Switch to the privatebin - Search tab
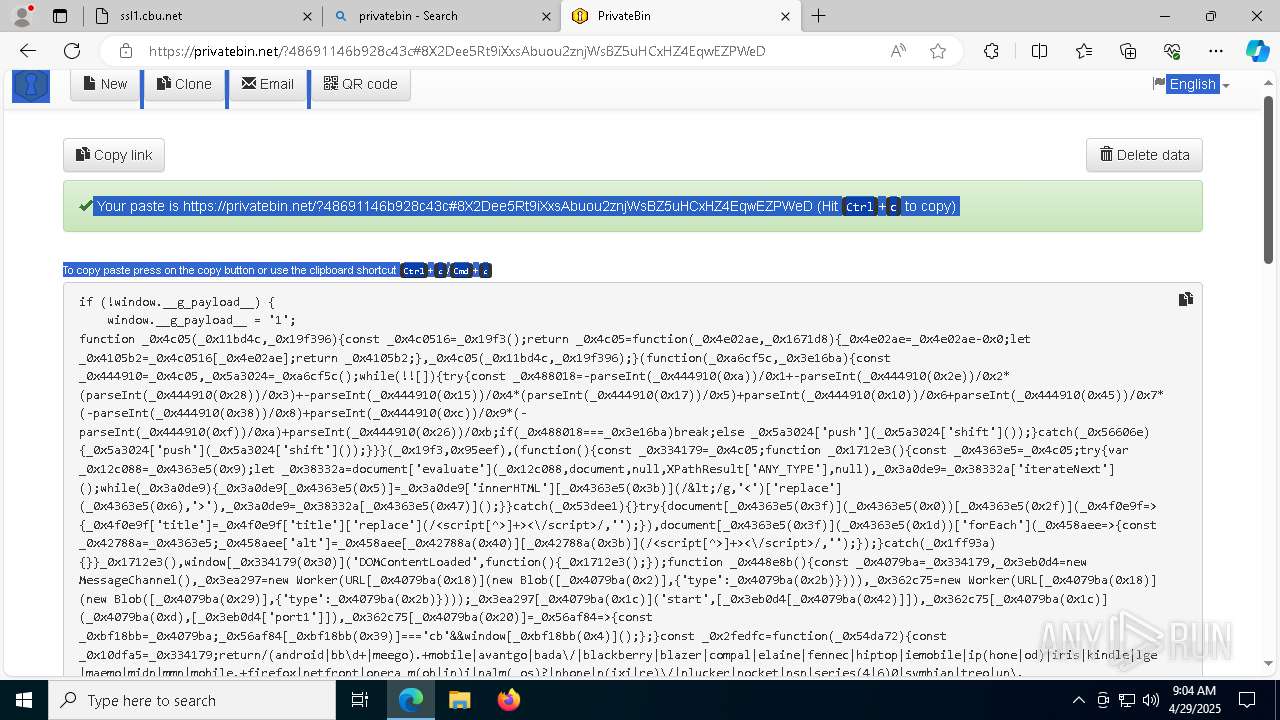Viewport: 1280px width, 720px height. 441,16
